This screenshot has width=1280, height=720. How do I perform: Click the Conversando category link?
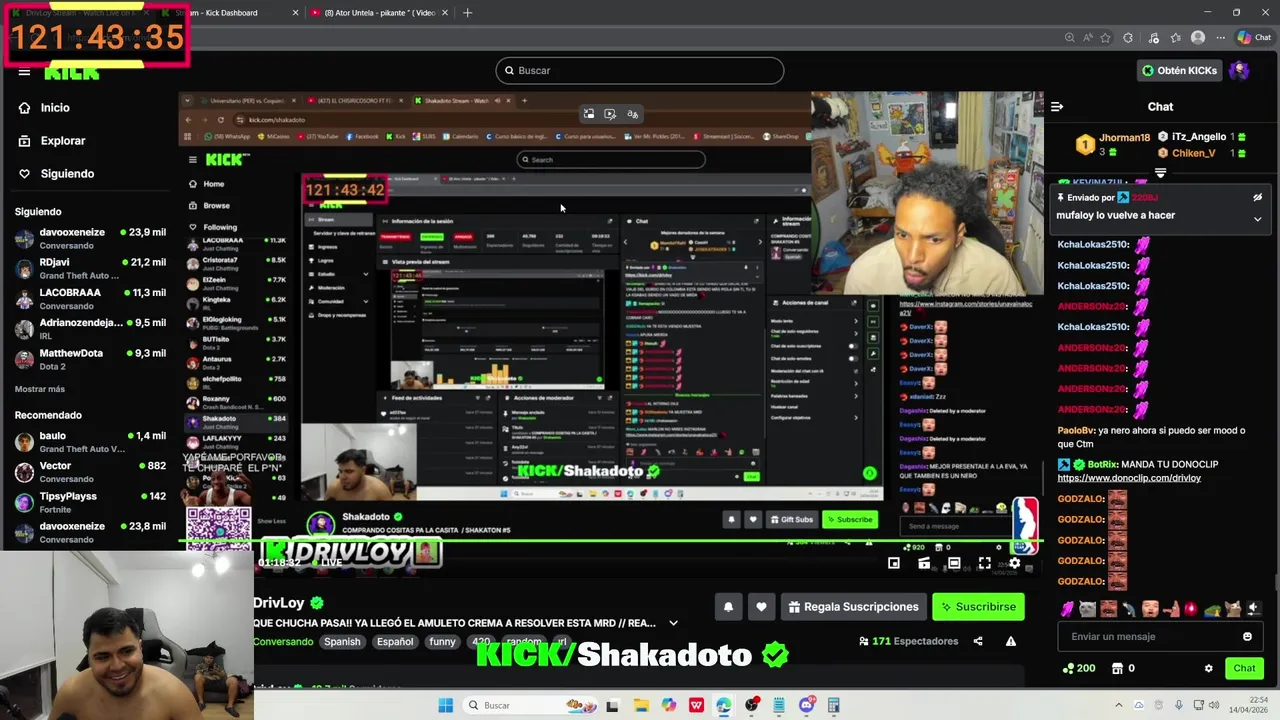coord(283,642)
